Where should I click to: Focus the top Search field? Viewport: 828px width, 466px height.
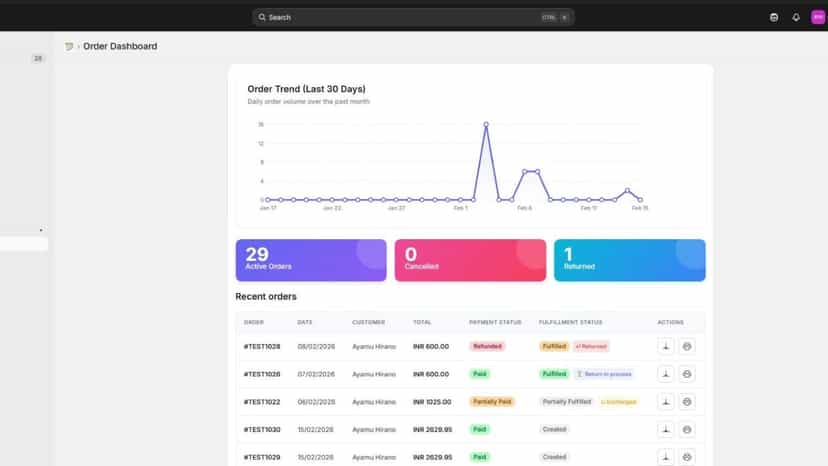[413, 17]
